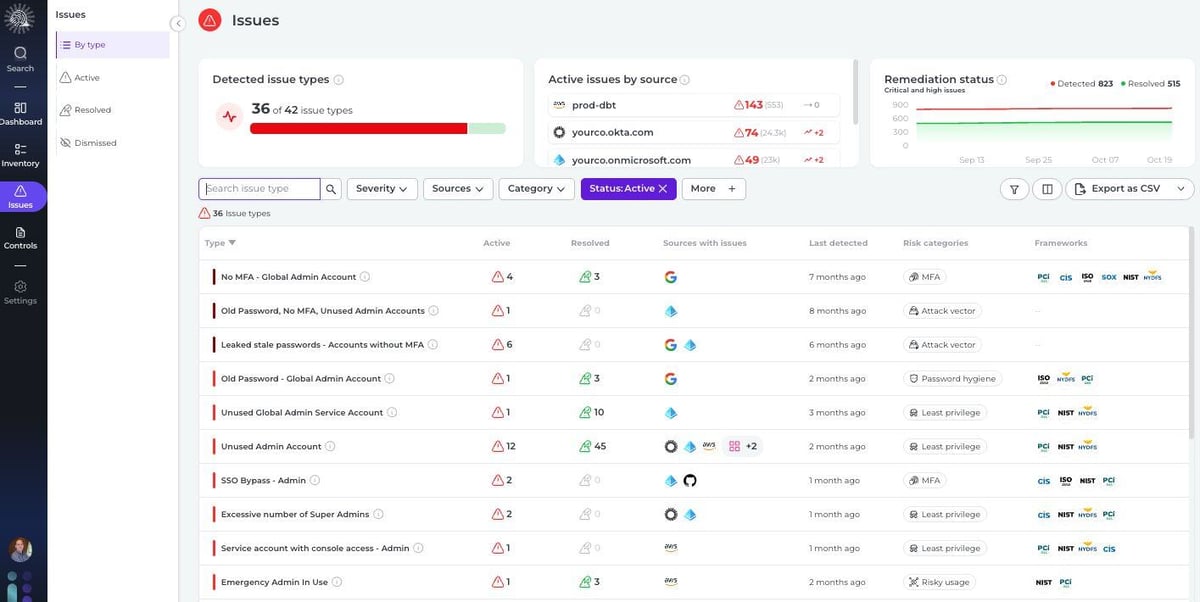Click the Attack vector tag in Leaked stale passwords row

click(942, 345)
